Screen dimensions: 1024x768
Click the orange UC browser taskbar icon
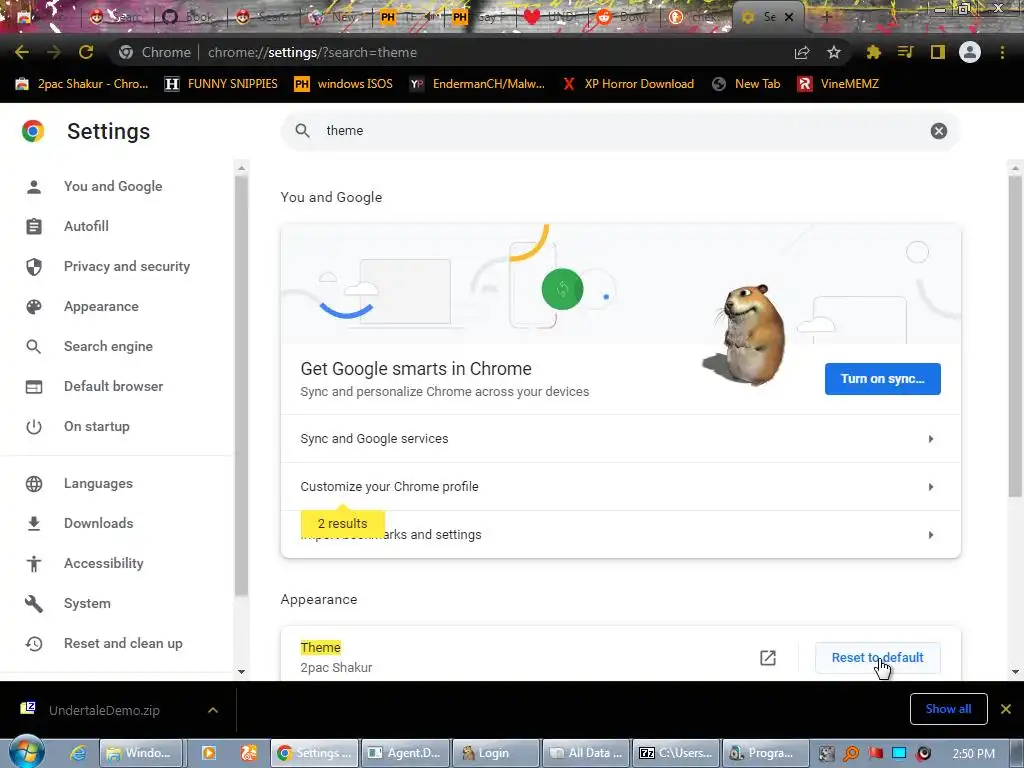click(248, 753)
